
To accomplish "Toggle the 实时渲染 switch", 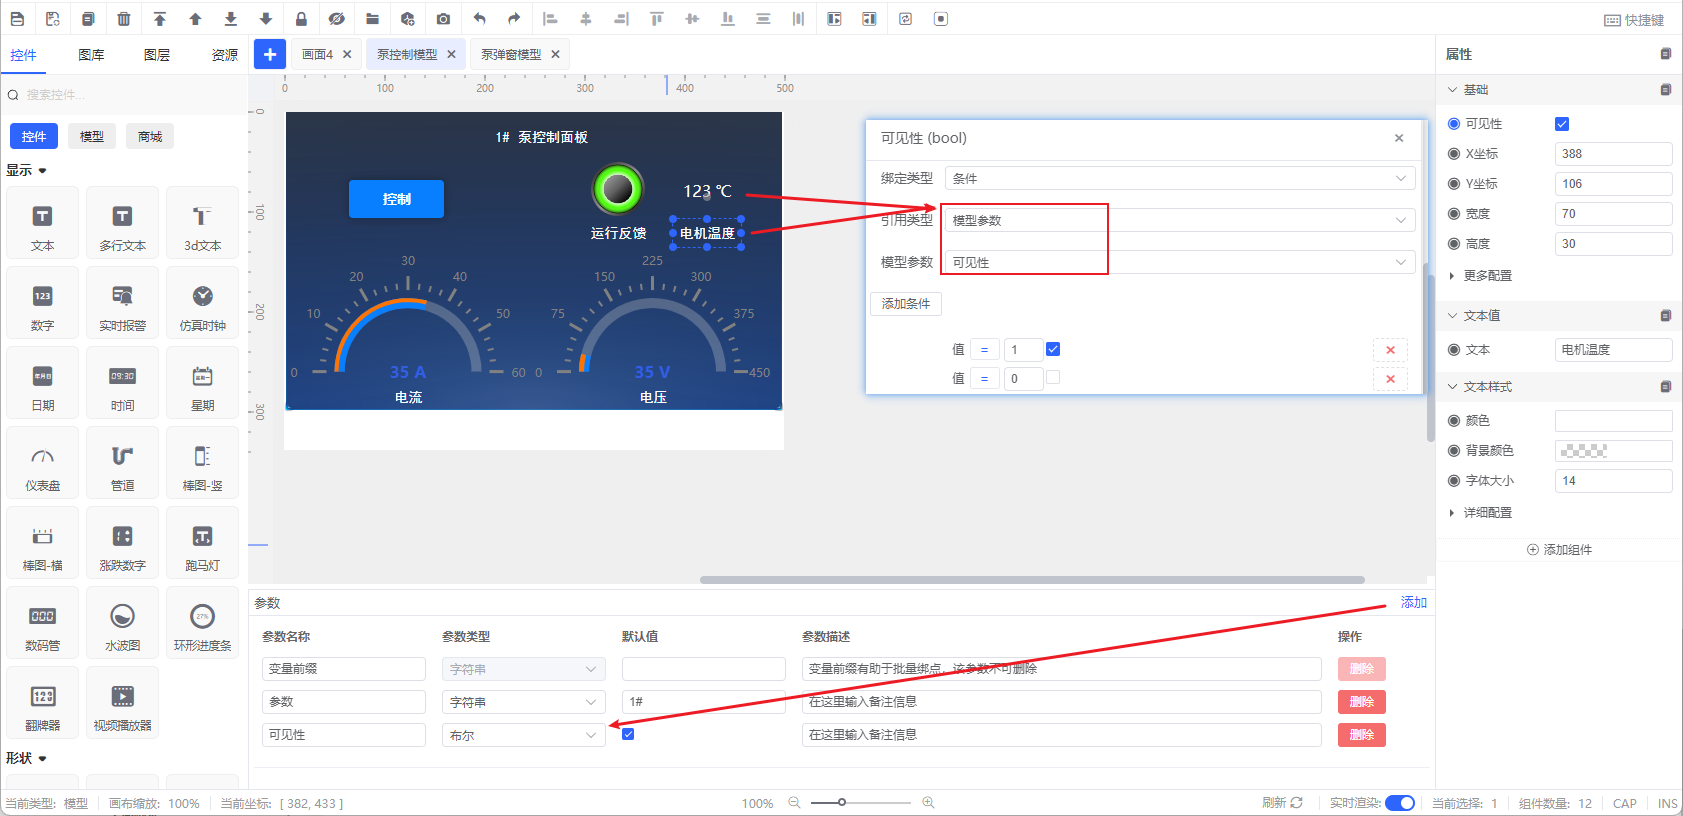I will 1399,803.
